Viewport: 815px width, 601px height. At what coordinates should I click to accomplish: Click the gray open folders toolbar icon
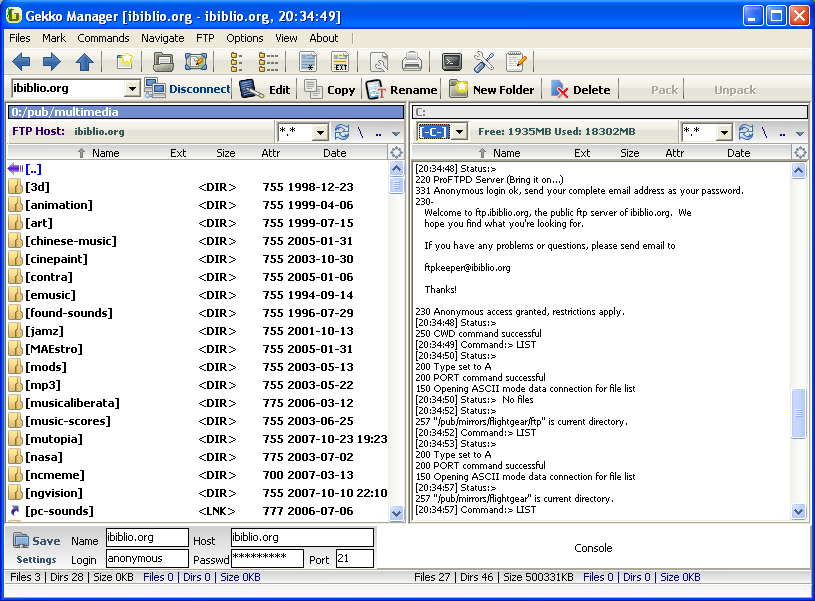(x=163, y=62)
